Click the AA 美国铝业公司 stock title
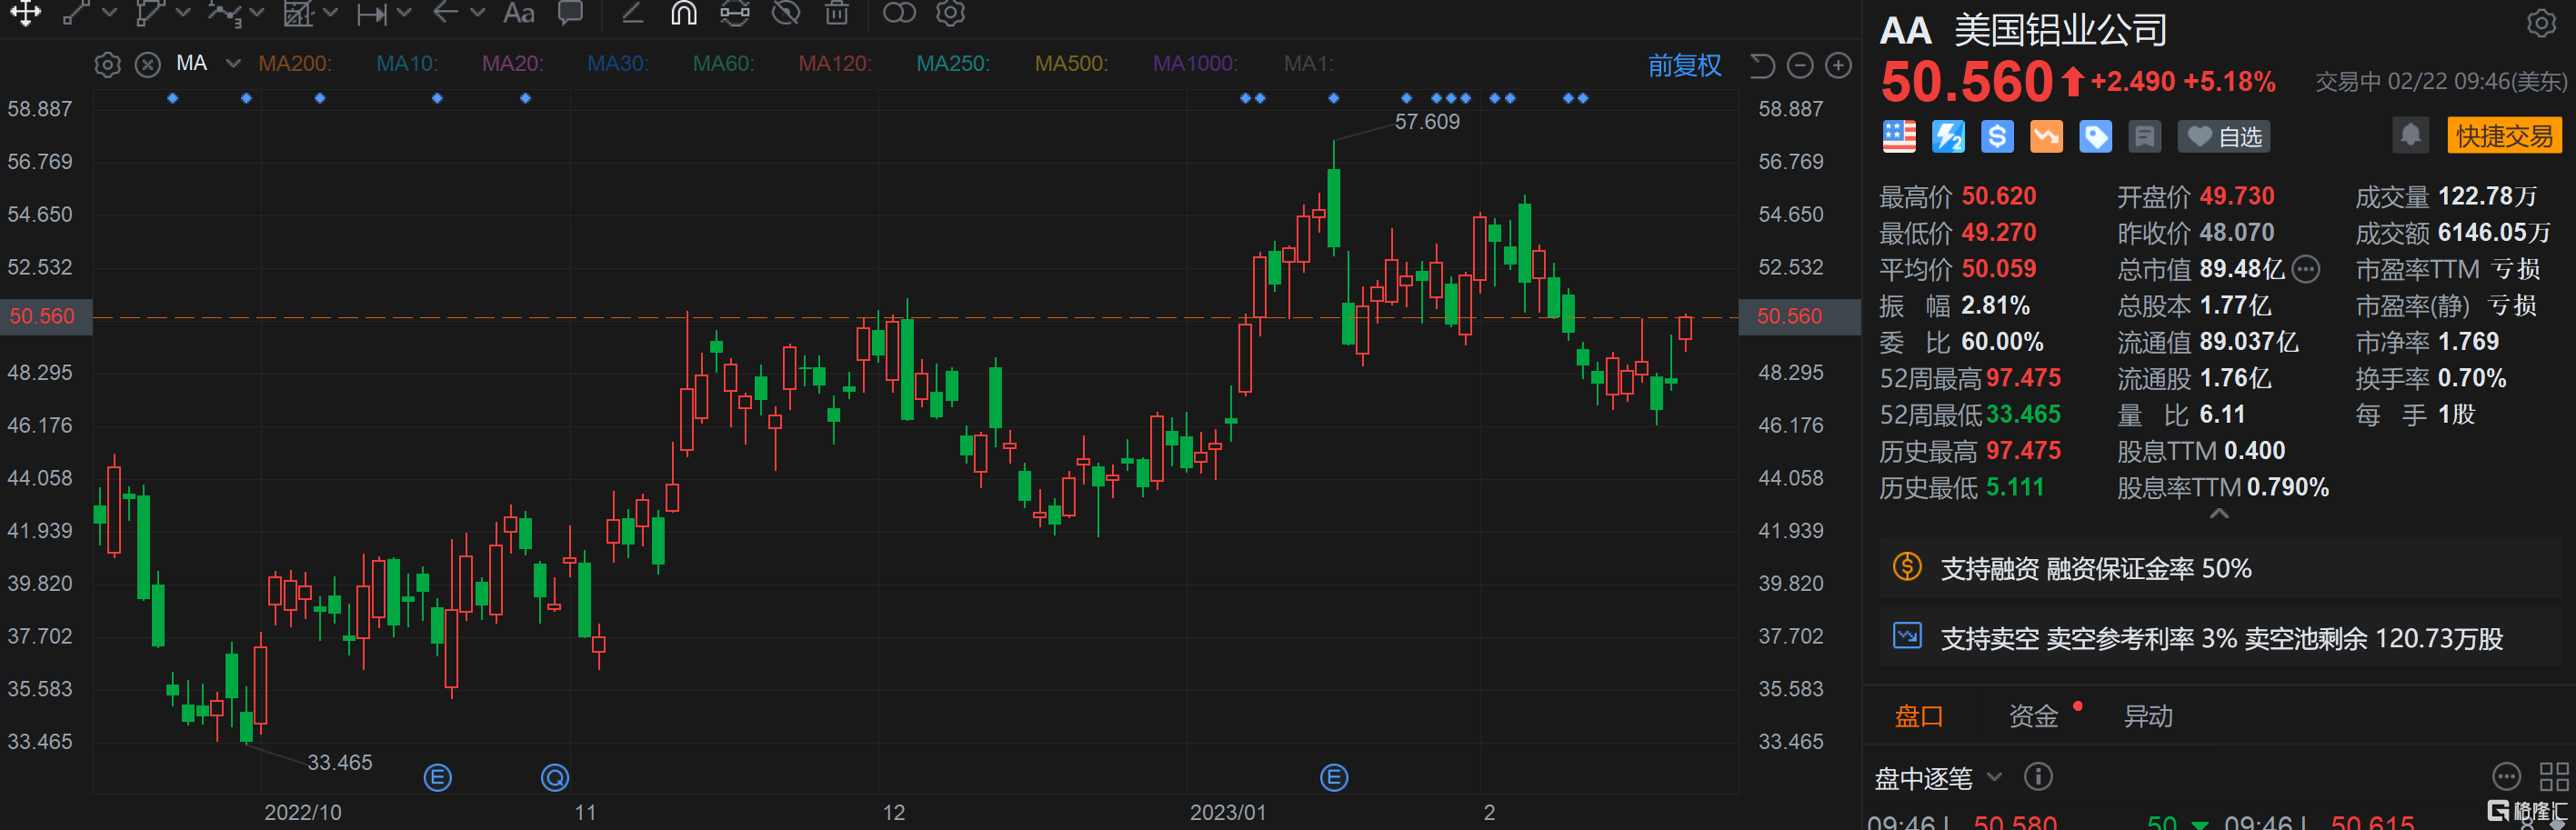Image resolution: width=2576 pixels, height=830 pixels. [x=2022, y=30]
